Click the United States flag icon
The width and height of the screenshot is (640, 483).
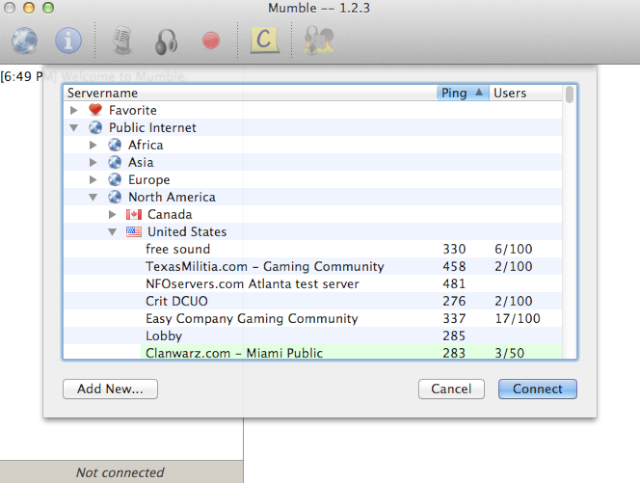(134, 231)
